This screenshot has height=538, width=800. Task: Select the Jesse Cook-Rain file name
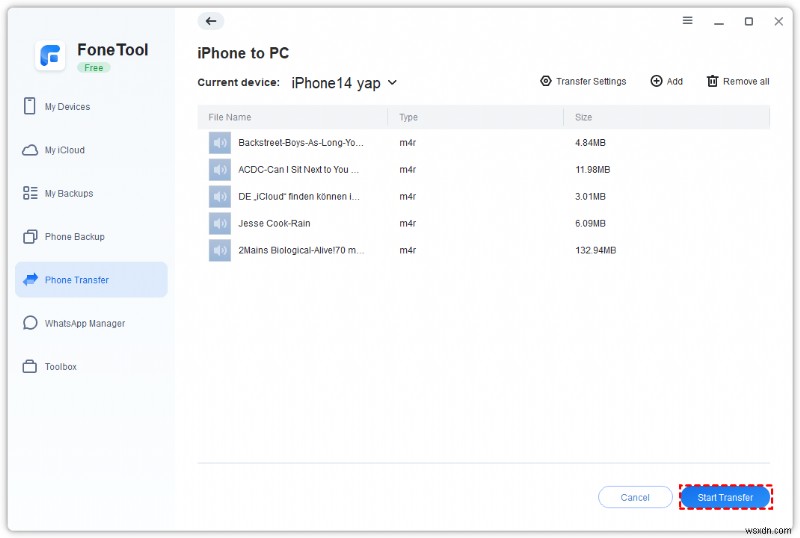click(274, 224)
